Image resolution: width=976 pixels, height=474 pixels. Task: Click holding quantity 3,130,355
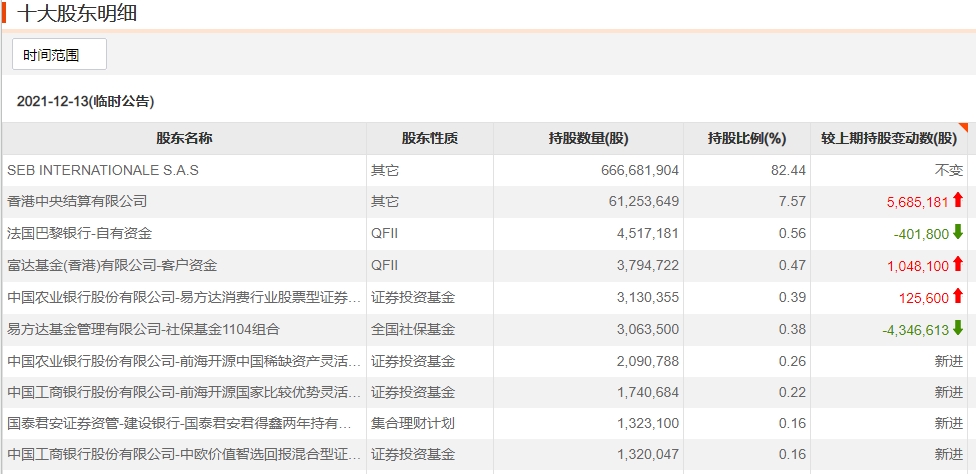click(647, 298)
